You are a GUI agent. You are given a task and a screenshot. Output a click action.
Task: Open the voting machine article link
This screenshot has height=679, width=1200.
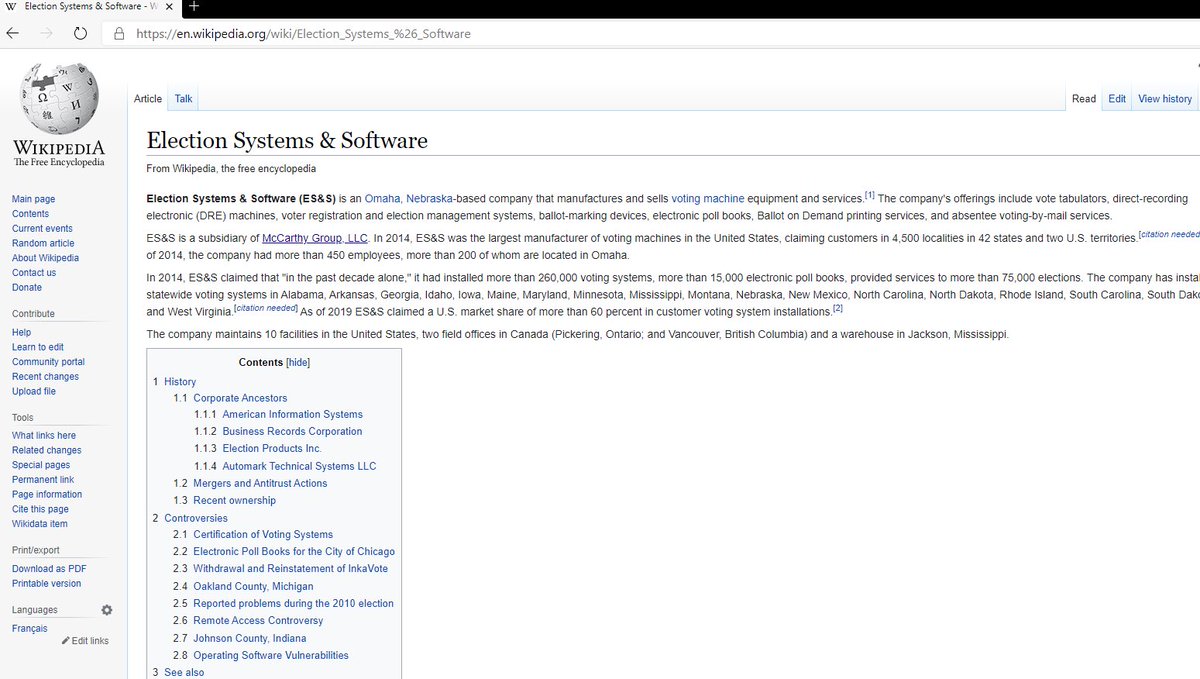tap(708, 199)
